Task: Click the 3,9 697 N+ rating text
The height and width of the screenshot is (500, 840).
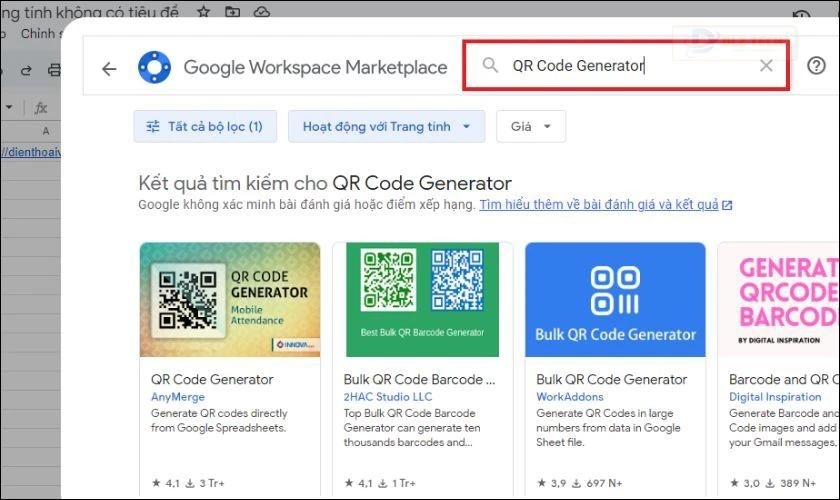Action: [580, 483]
